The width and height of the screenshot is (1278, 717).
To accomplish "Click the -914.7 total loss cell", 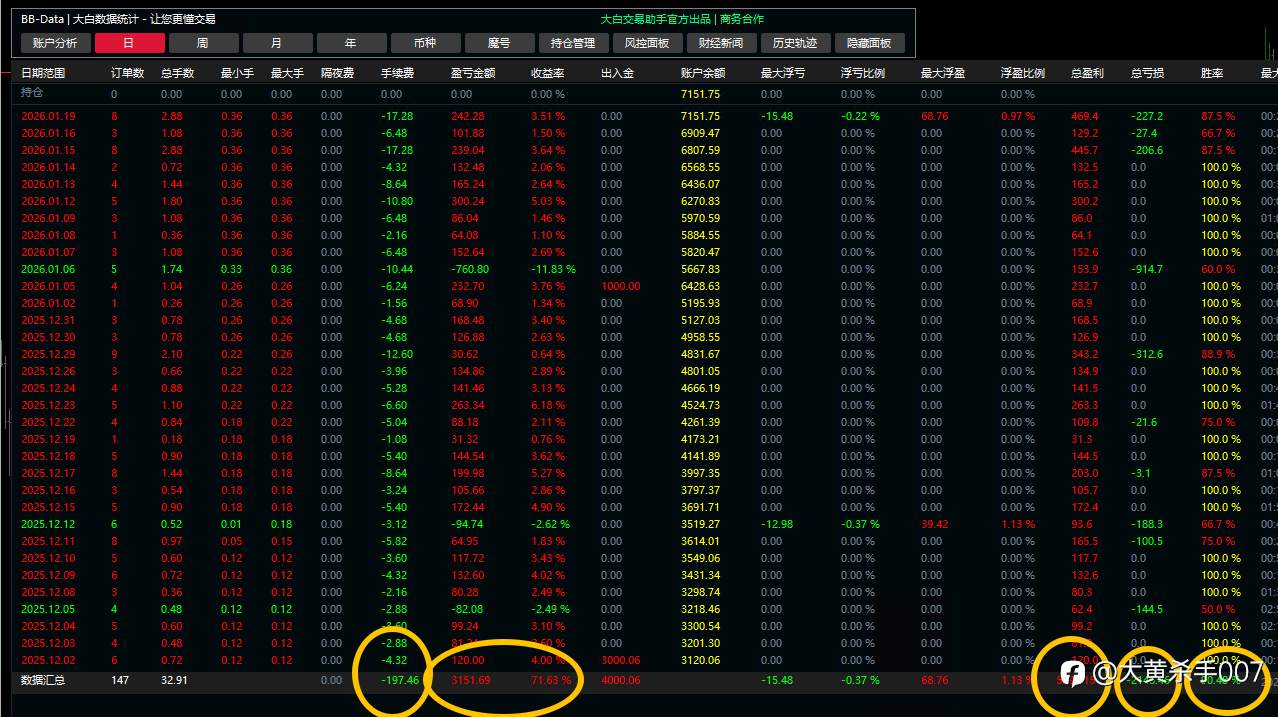I will tap(1147, 269).
